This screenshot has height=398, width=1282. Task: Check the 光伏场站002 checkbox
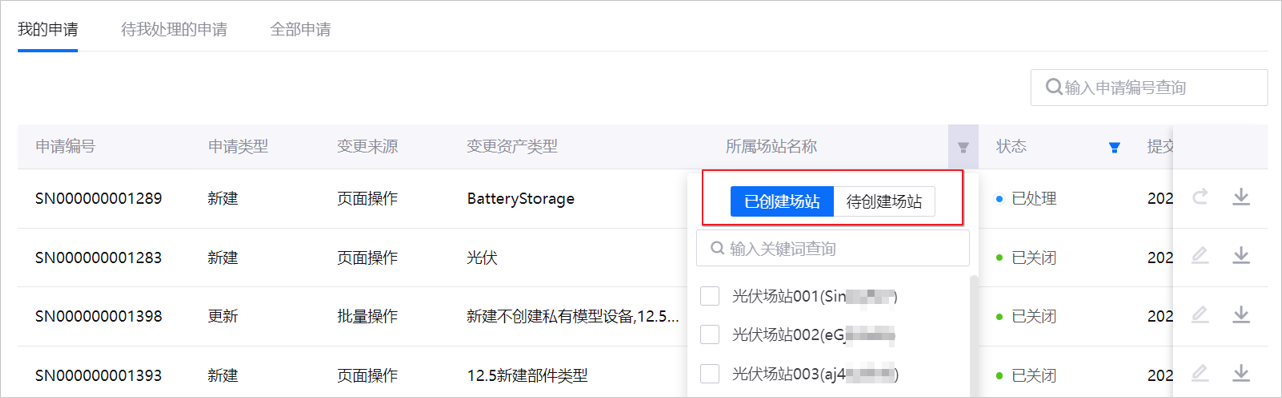pos(710,334)
